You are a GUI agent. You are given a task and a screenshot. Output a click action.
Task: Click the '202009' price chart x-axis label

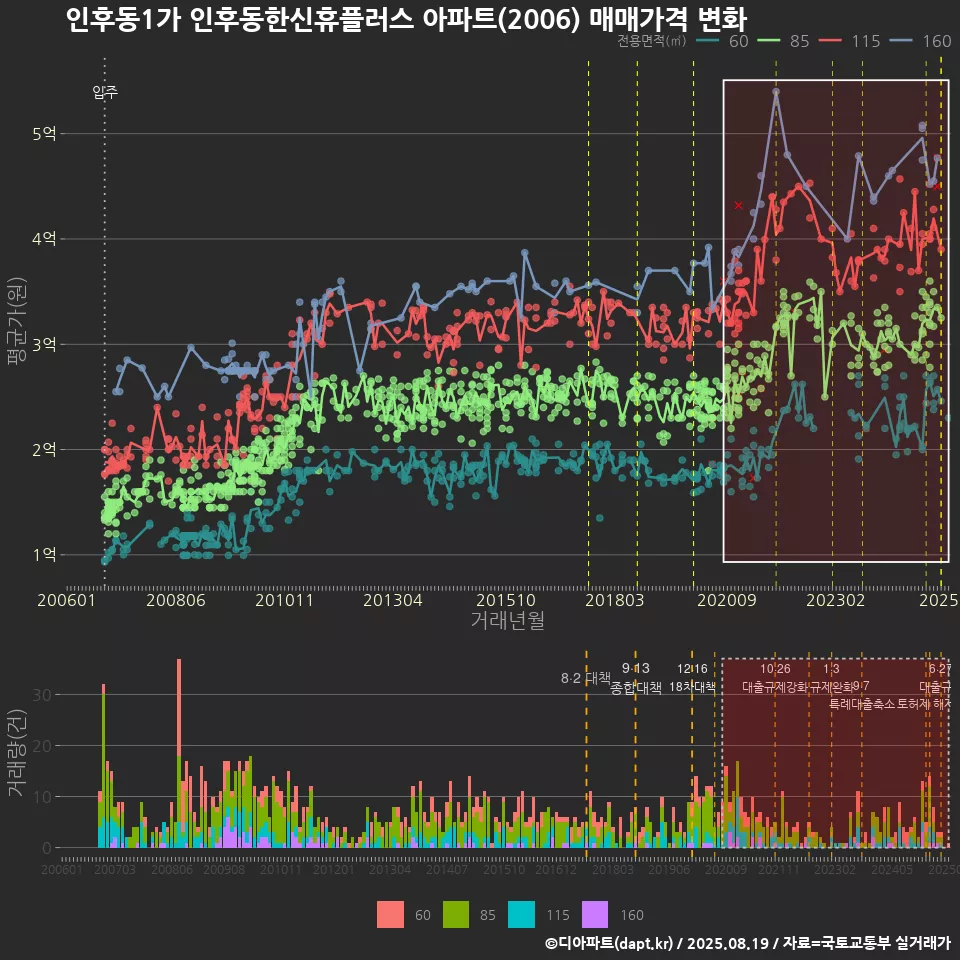tap(727, 600)
